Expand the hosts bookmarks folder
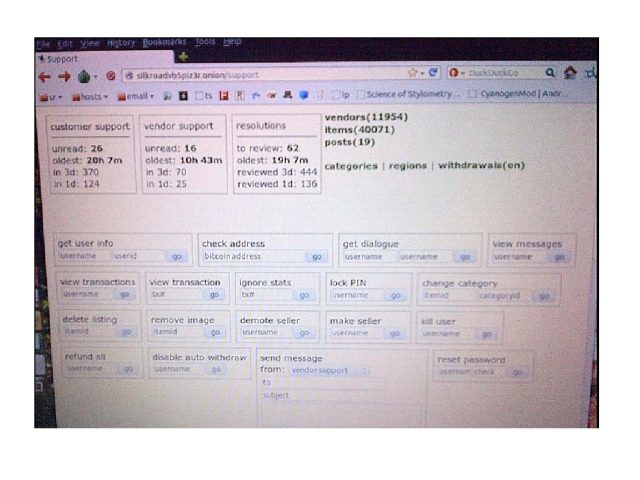 pos(90,97)
